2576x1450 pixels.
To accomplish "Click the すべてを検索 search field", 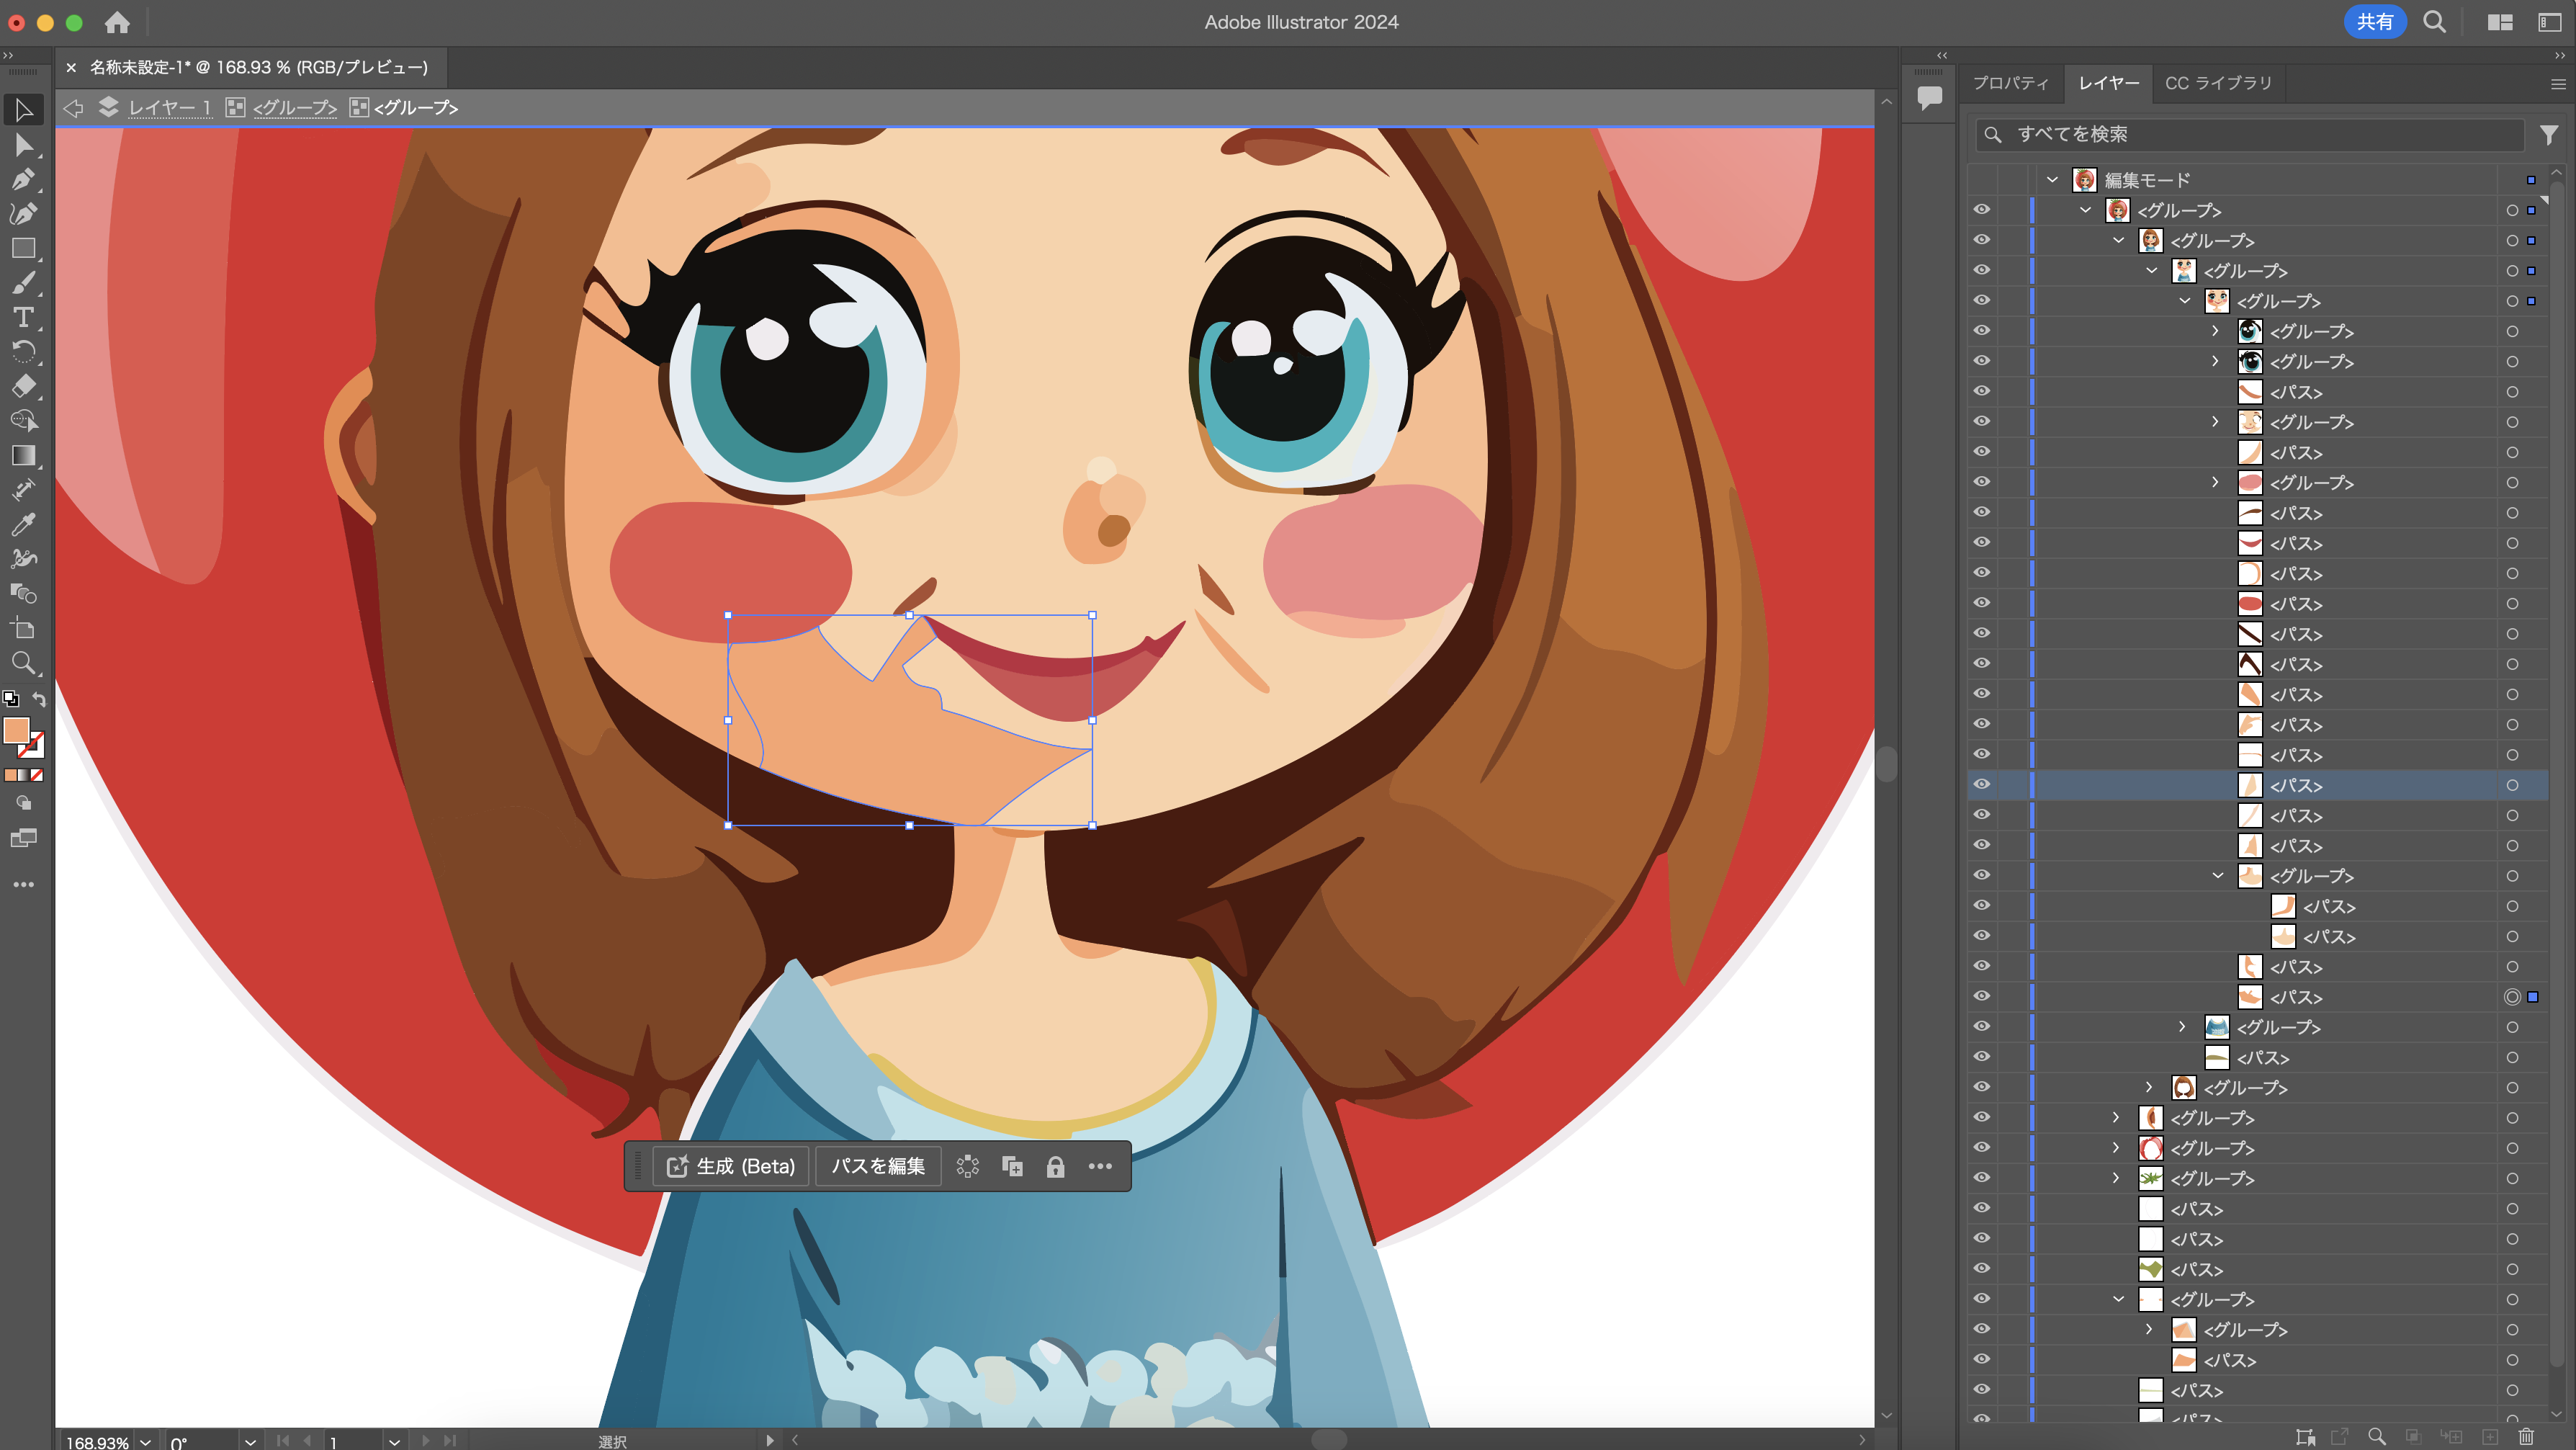I will (2250, 134).
